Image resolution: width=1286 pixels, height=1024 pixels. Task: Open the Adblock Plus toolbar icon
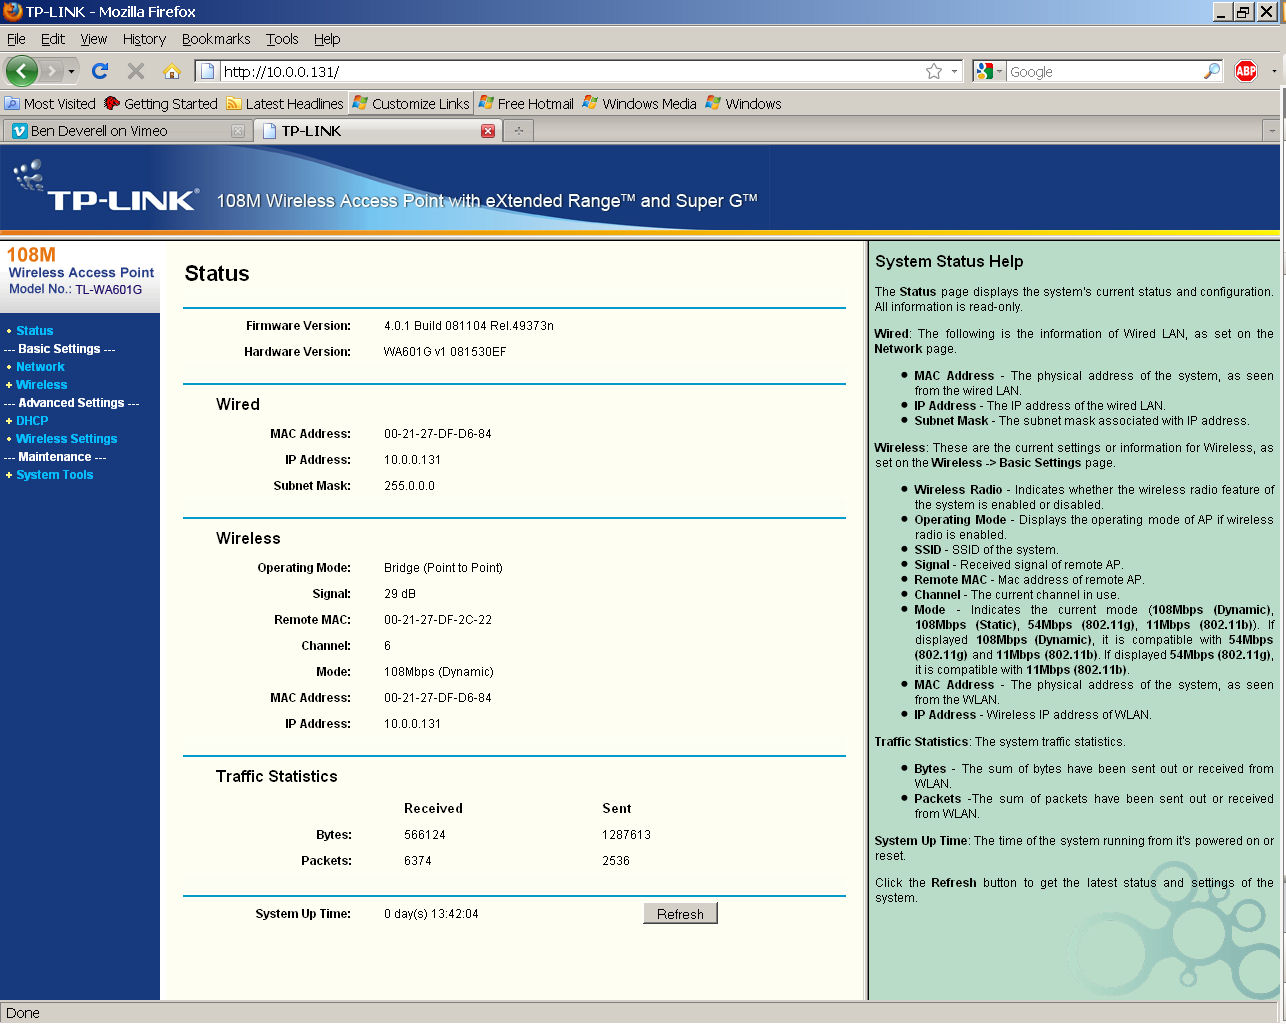coord(1246,71)
